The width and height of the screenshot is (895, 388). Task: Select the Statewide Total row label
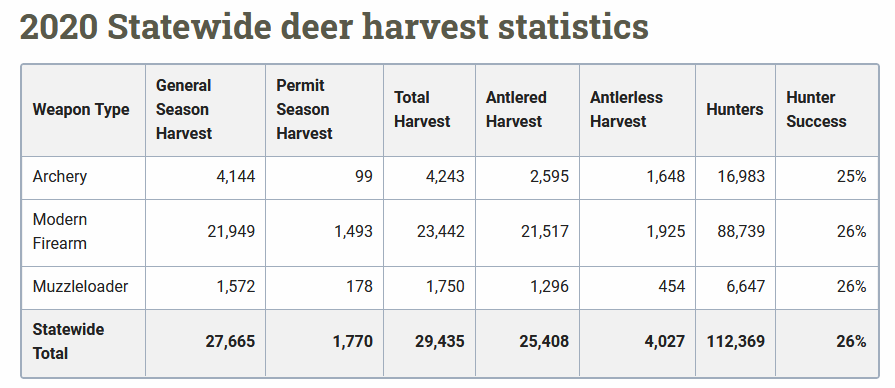click(x=68, y=341)
